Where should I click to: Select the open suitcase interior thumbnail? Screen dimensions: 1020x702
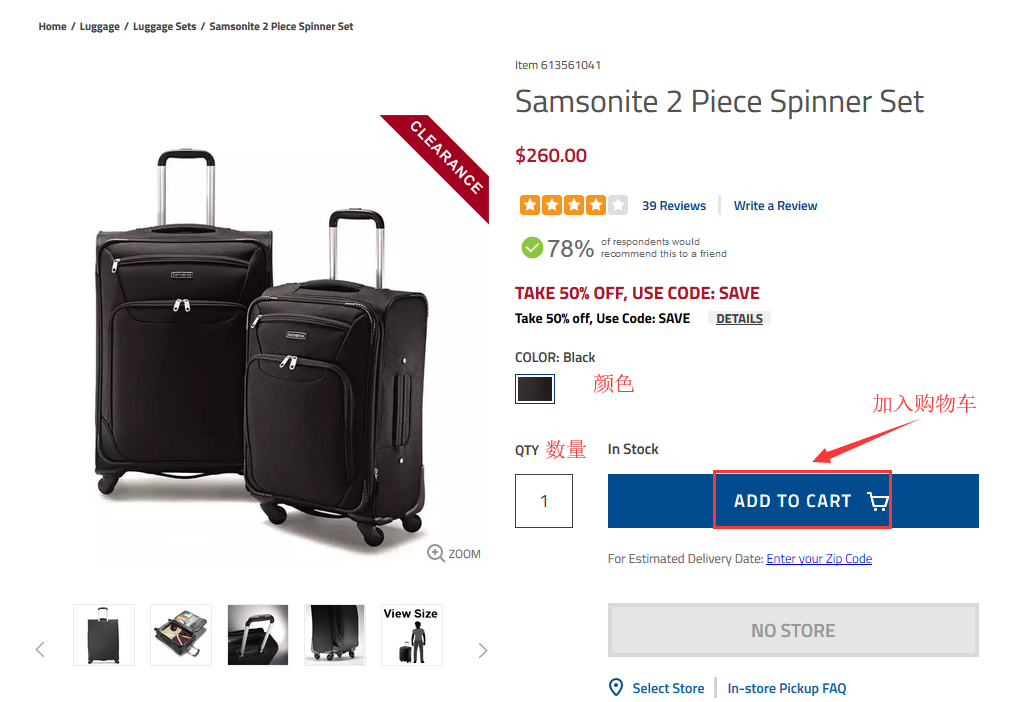tap(181, 635)
